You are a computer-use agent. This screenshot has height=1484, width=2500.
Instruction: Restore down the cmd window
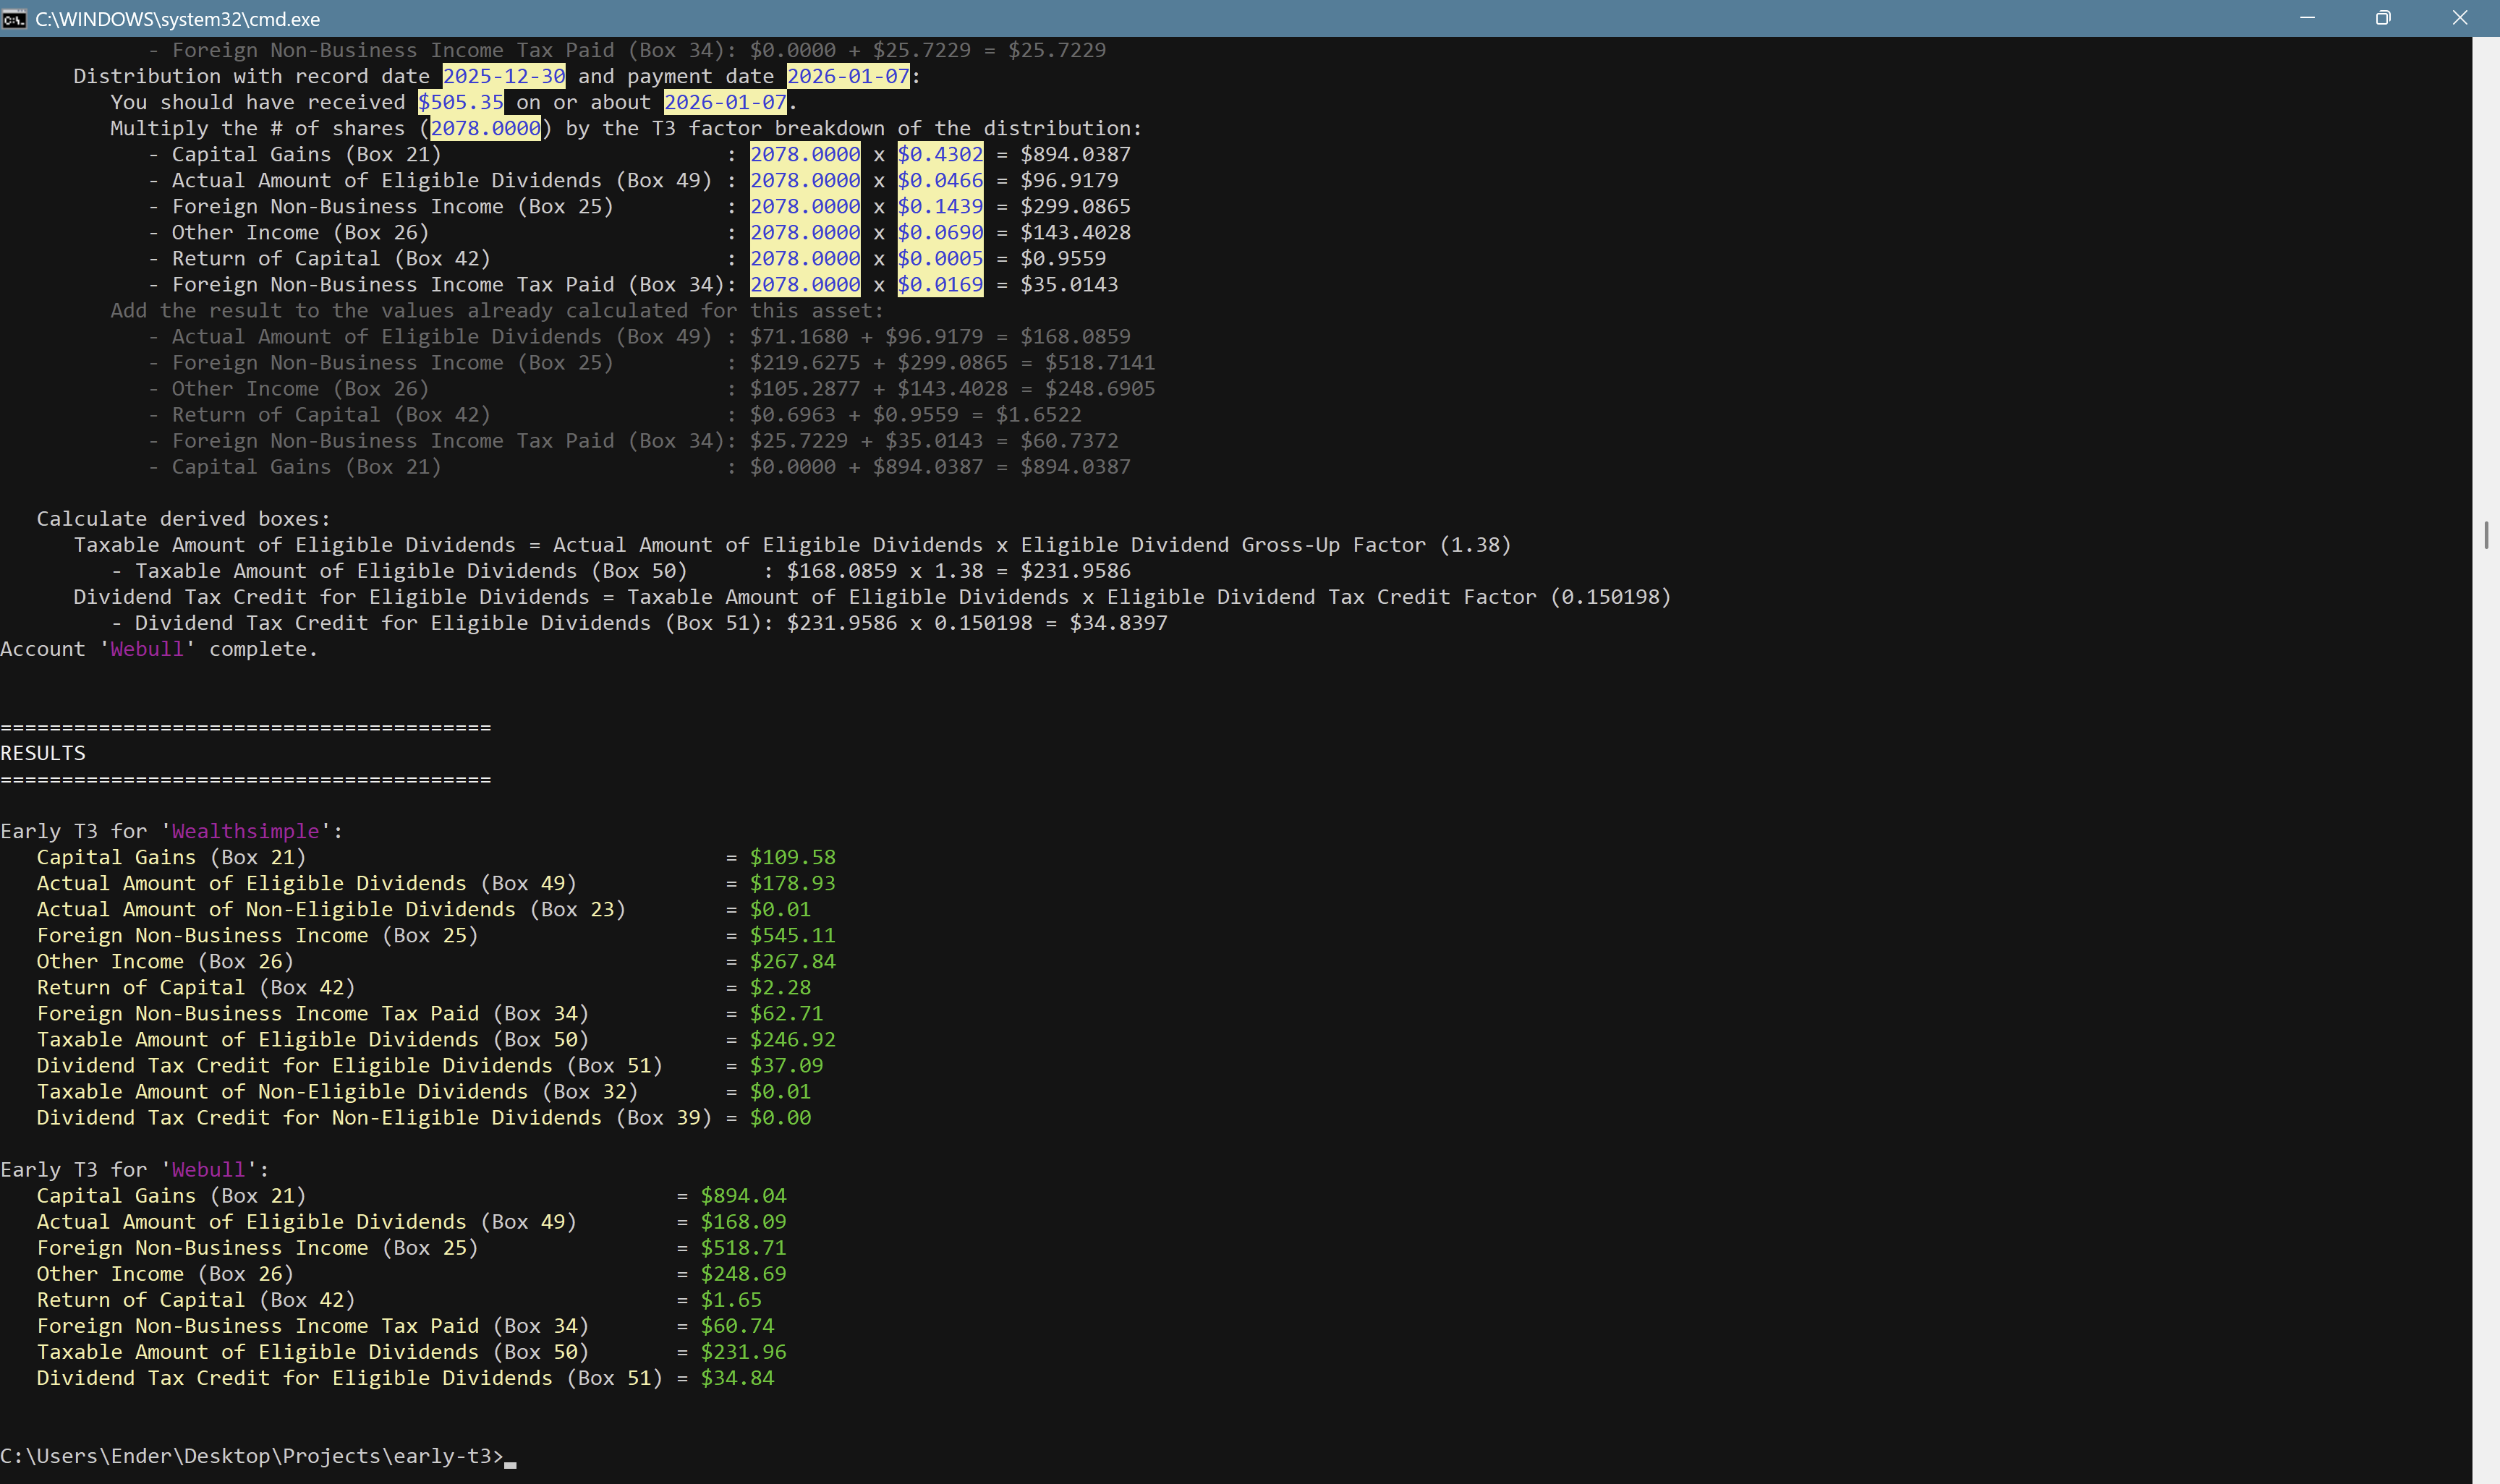[x=2383, y=18]
